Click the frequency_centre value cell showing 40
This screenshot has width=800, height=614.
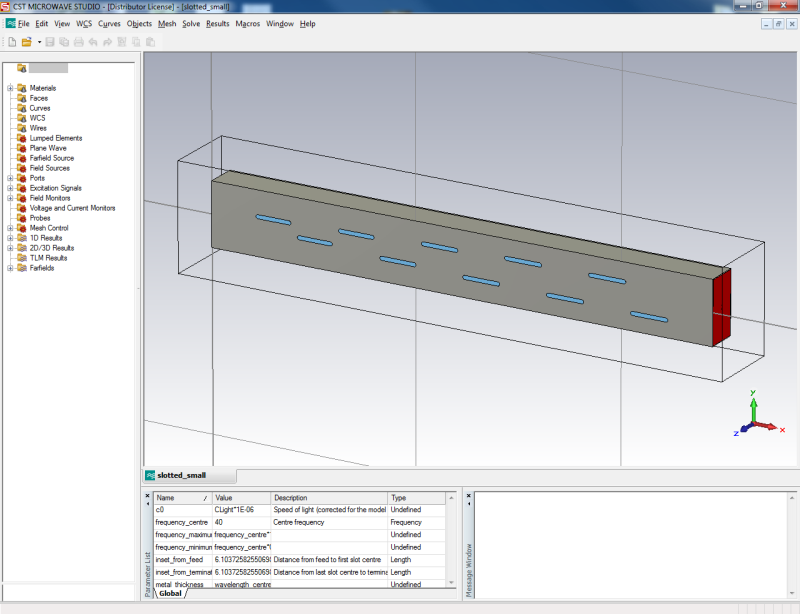coord(241,522)
